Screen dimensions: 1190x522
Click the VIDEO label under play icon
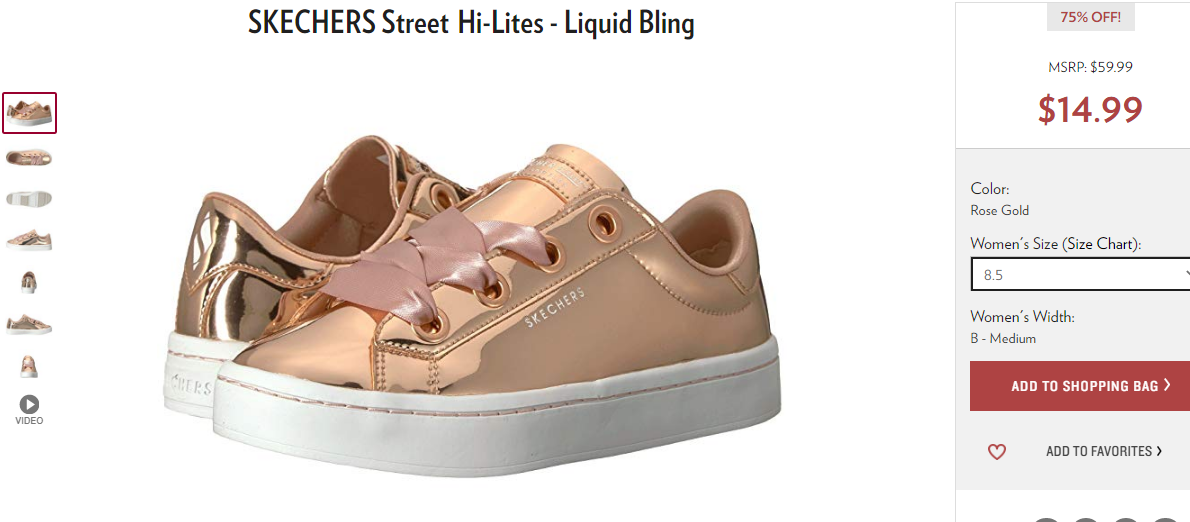29,420
